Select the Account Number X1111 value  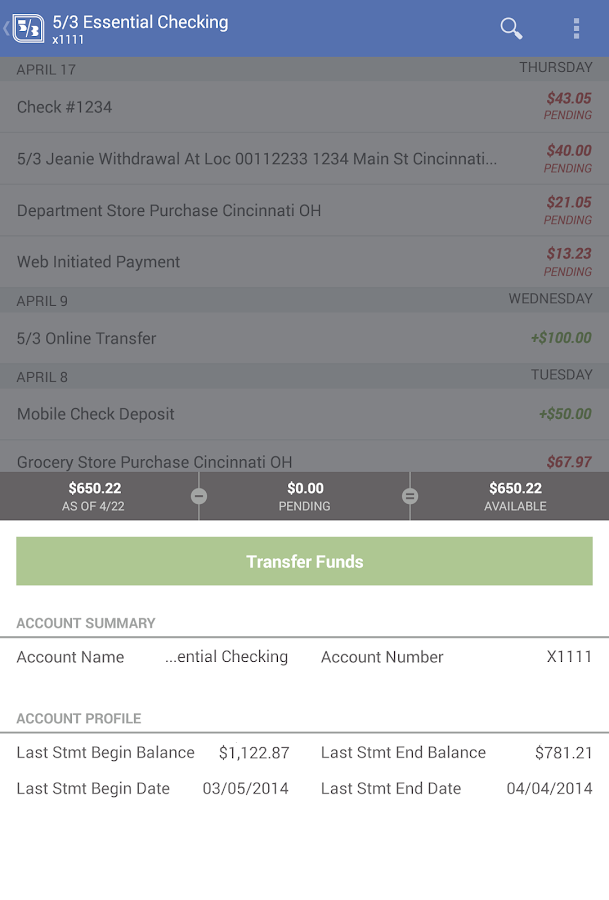click(569, 657)
